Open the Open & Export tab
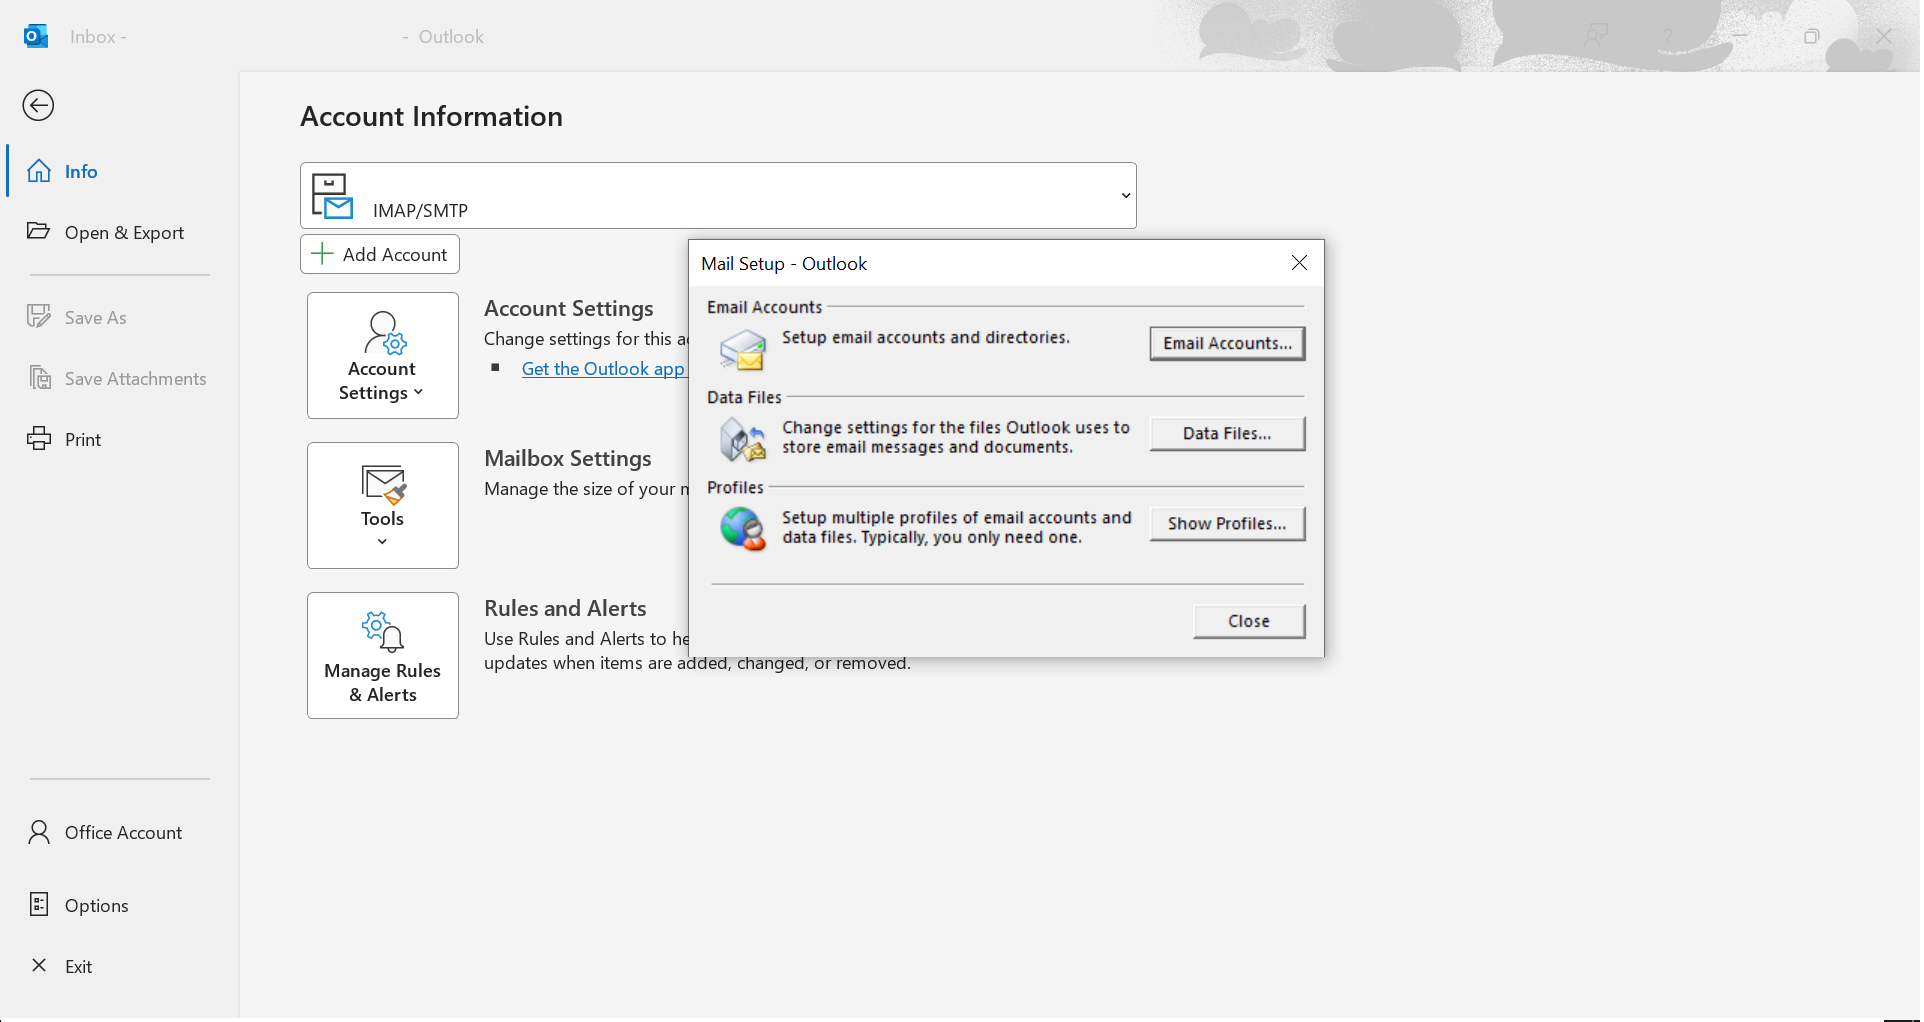The height and width of the screenshot is (1022, 1924). pos(120,232)
